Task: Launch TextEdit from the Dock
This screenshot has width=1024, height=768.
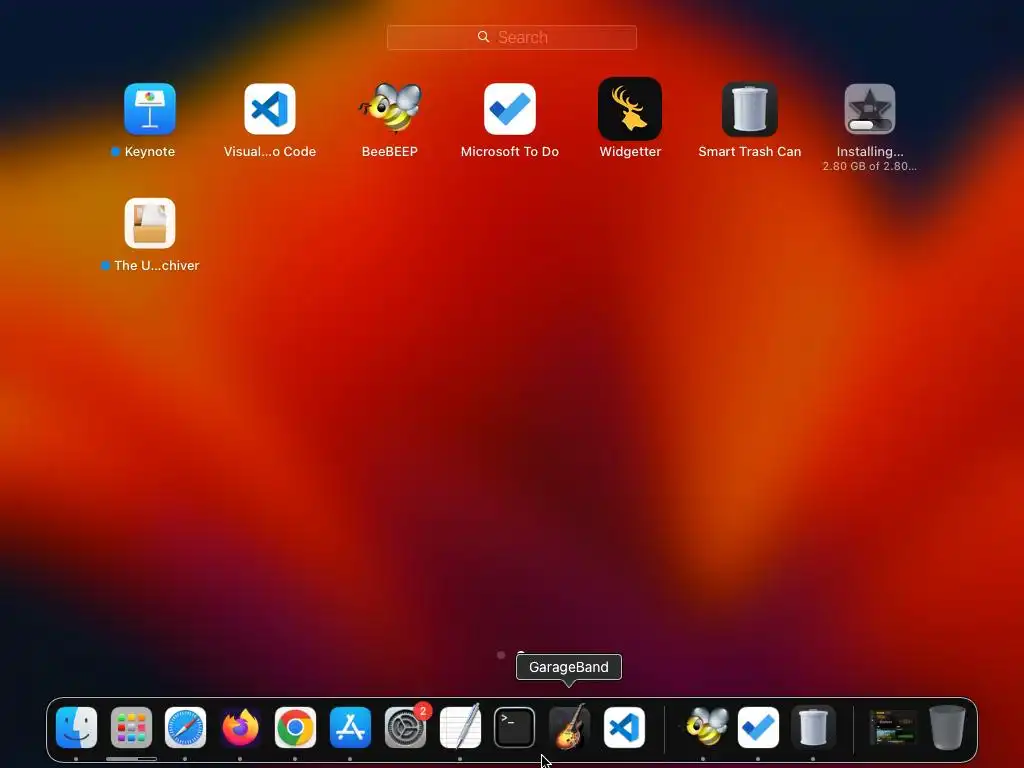Action: 460,726
